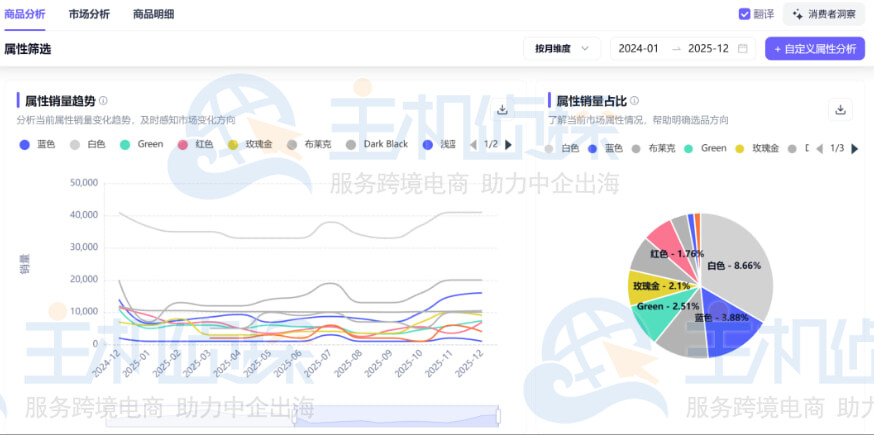Toggle the 翻译 checkbox

pos(744,14)
